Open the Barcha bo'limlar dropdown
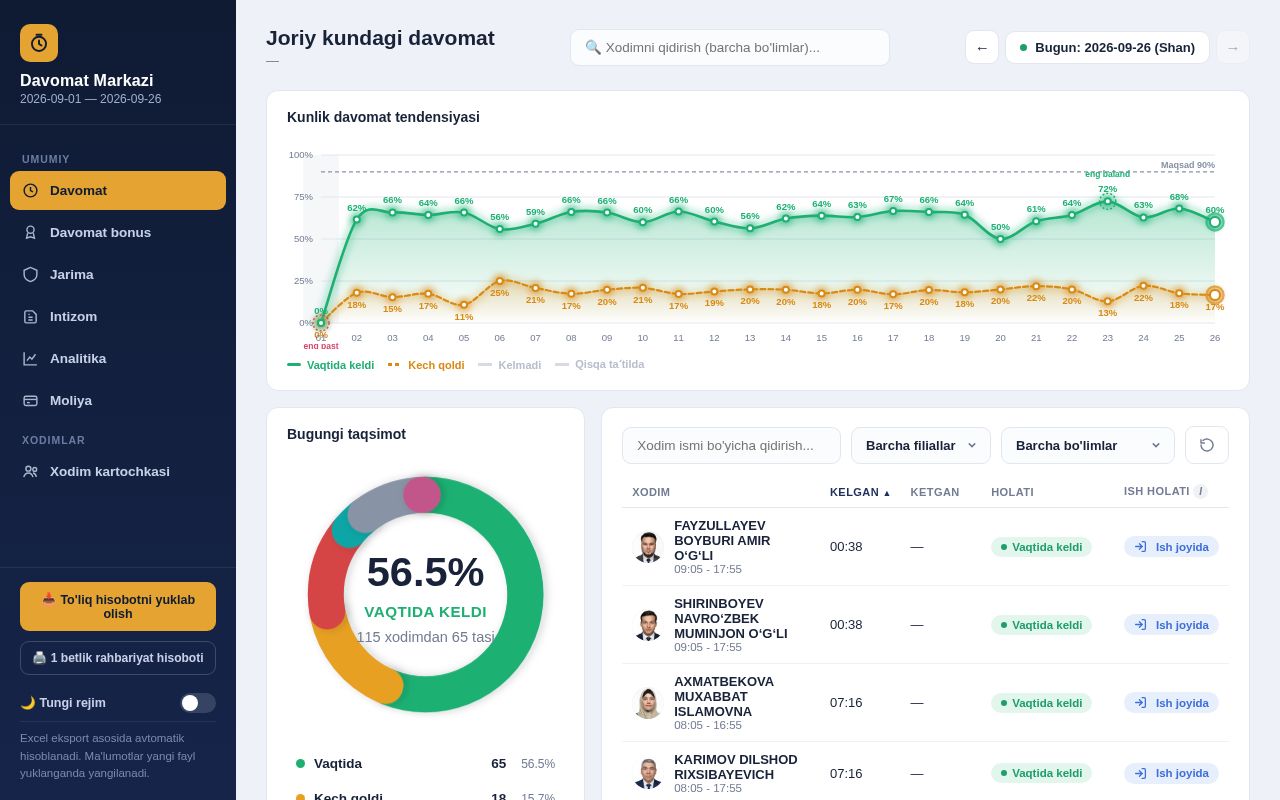This screenshot has width=1280, height=800. coord(1088,445)
